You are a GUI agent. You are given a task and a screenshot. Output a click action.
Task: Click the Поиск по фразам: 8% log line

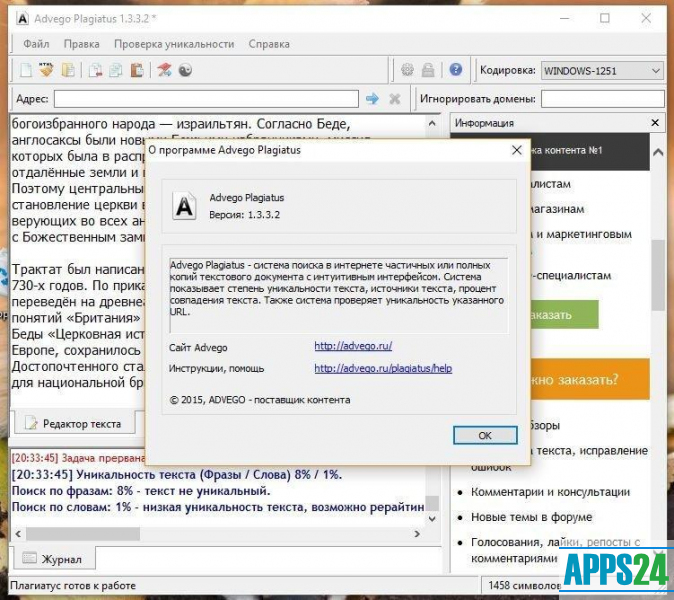point(141,491)
